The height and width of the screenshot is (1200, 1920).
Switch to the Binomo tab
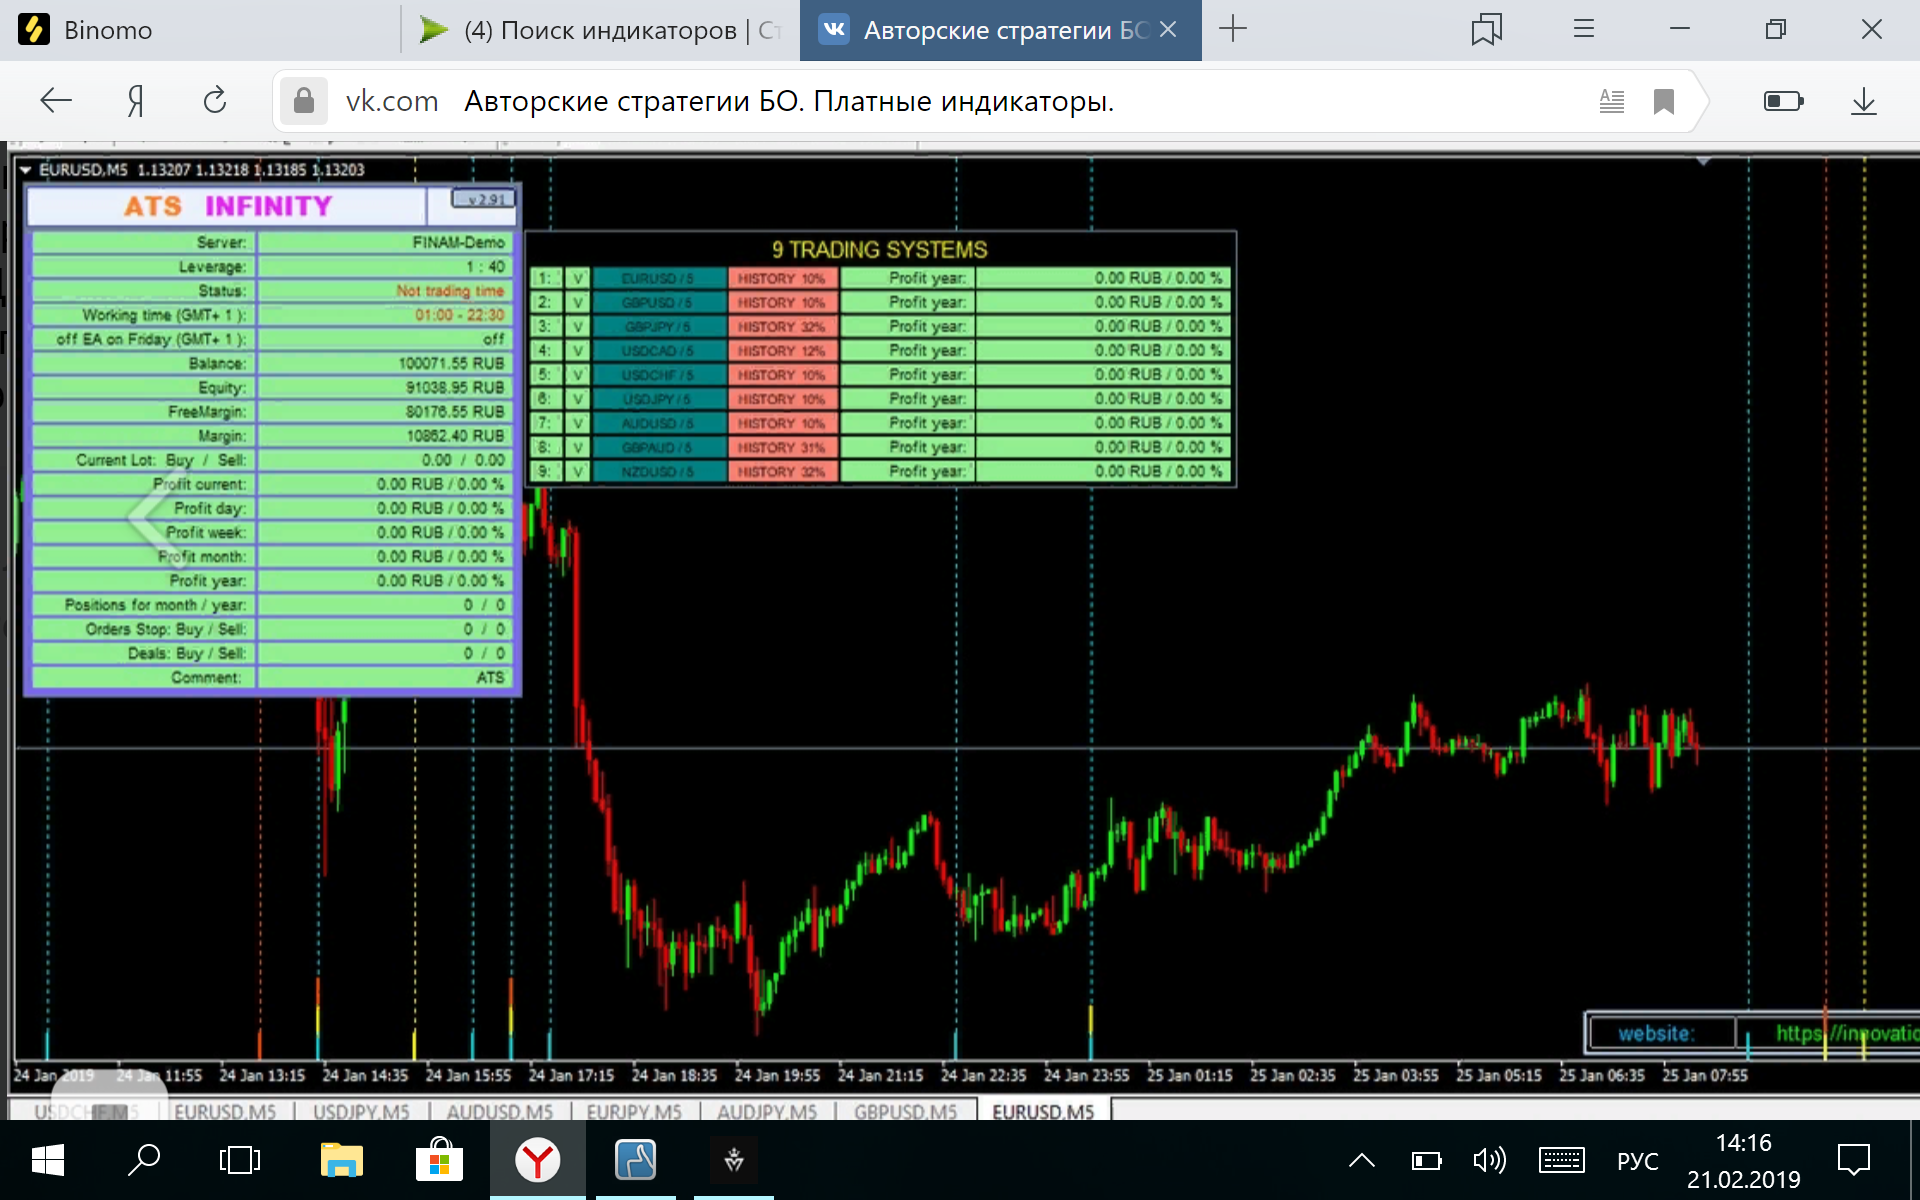(x=200, y=30)
